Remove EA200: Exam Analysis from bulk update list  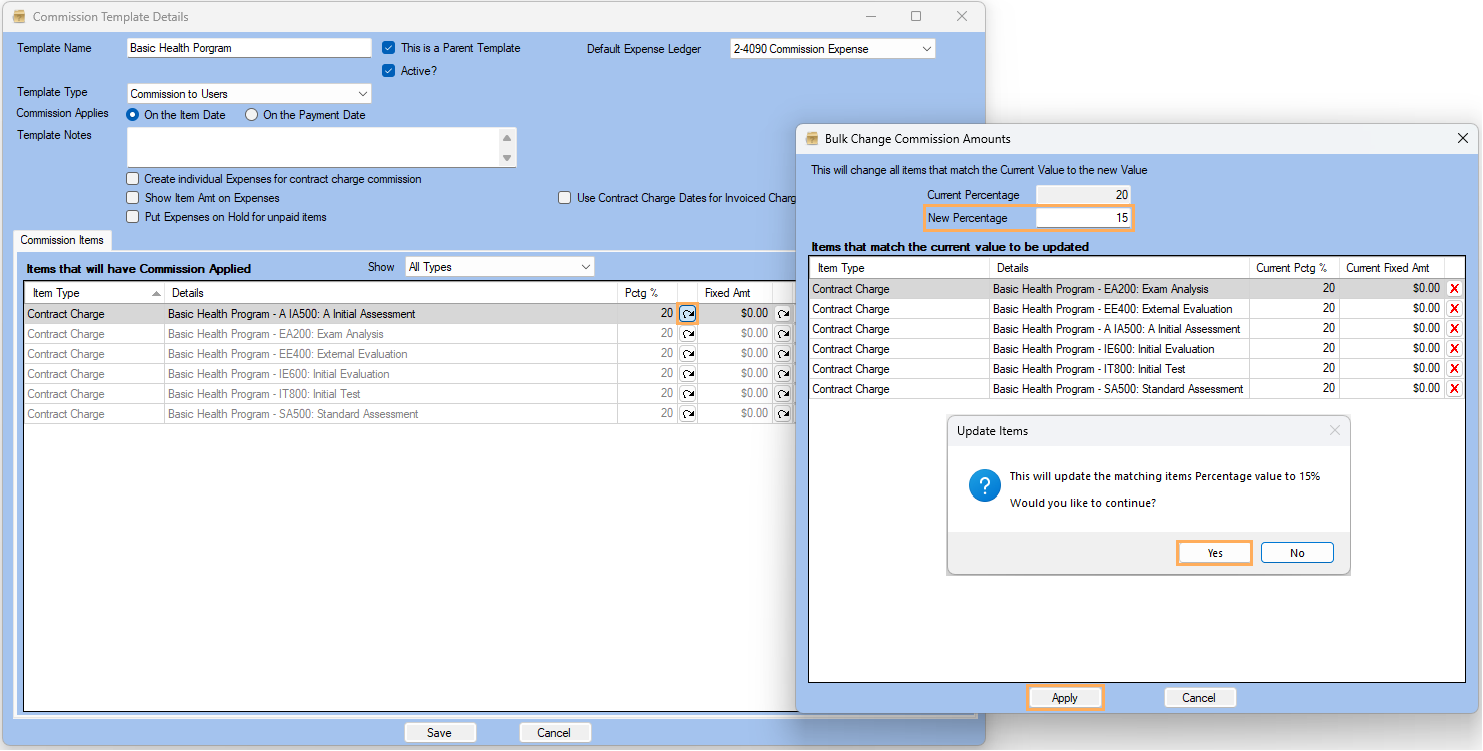click(x=1454, y=289)
